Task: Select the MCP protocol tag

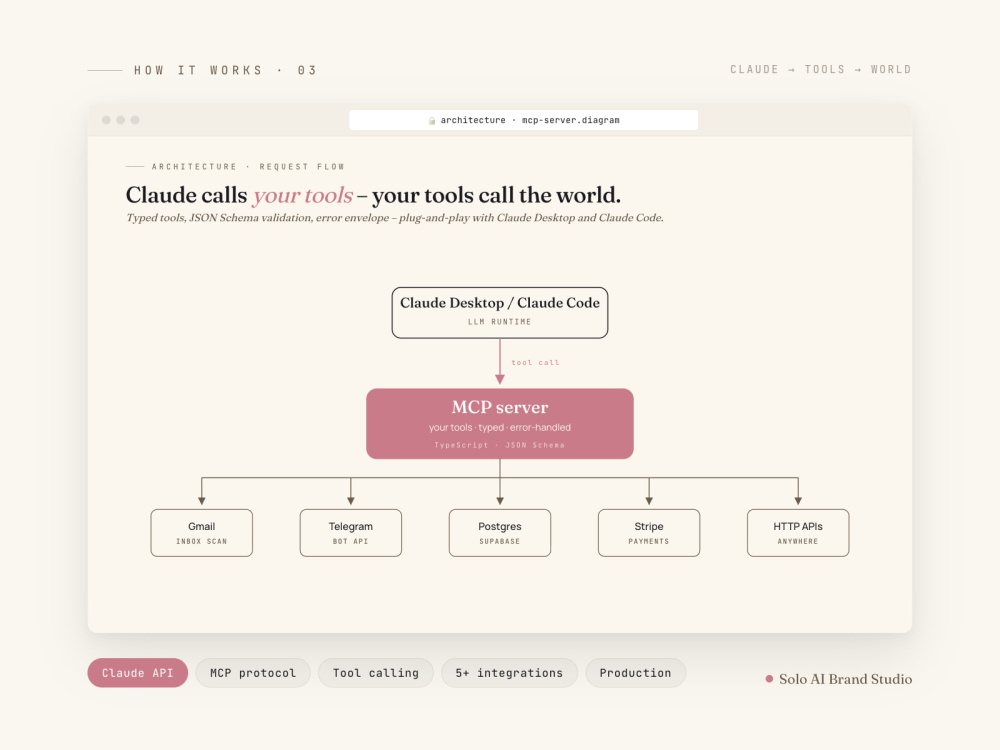Action: (253, 673)
